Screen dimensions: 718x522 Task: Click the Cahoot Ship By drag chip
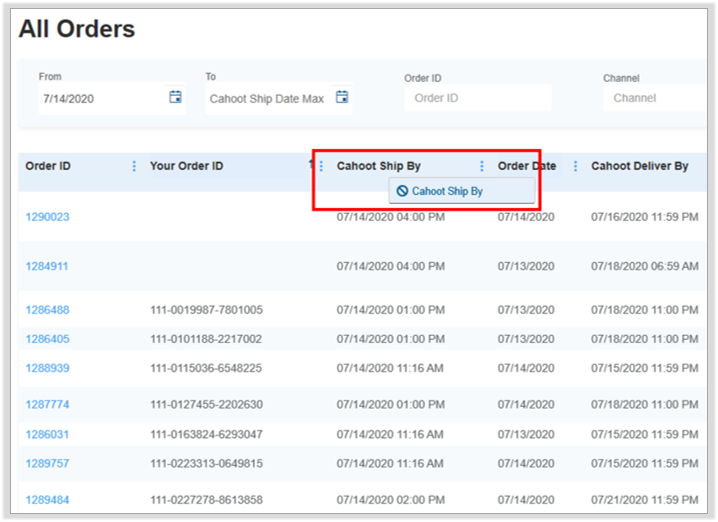pyautogui.click(x=462, y=191)
